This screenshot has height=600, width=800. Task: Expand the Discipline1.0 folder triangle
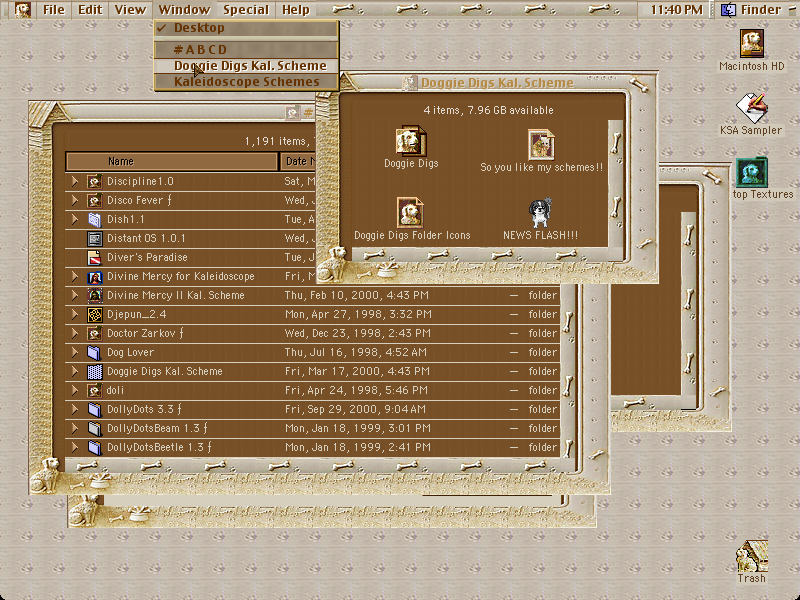[74, 181]
